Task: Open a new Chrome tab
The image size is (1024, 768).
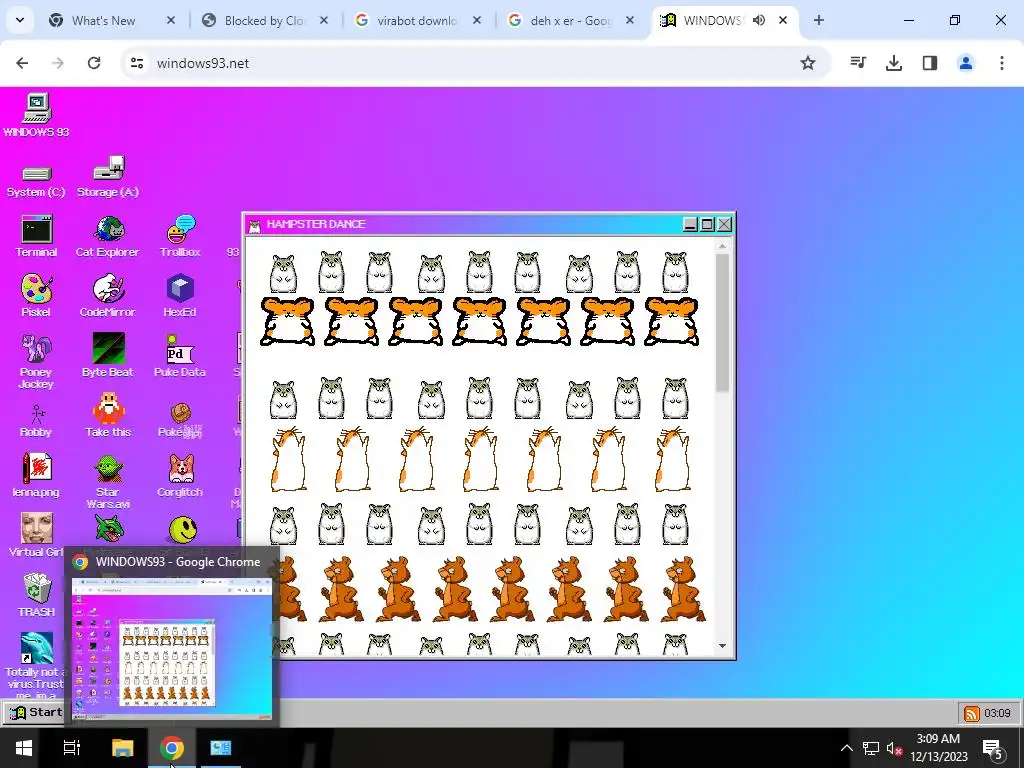Action: pyautogui.click(x=819, y=20)
